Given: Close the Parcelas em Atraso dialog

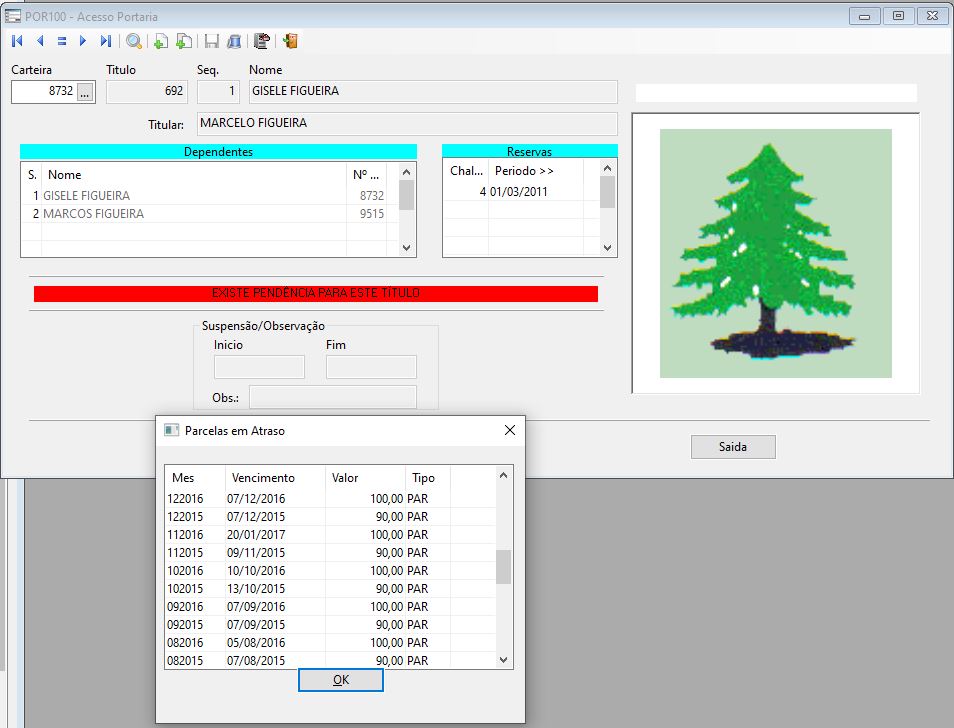Looking at the screenshot, I should pos(509,430).
